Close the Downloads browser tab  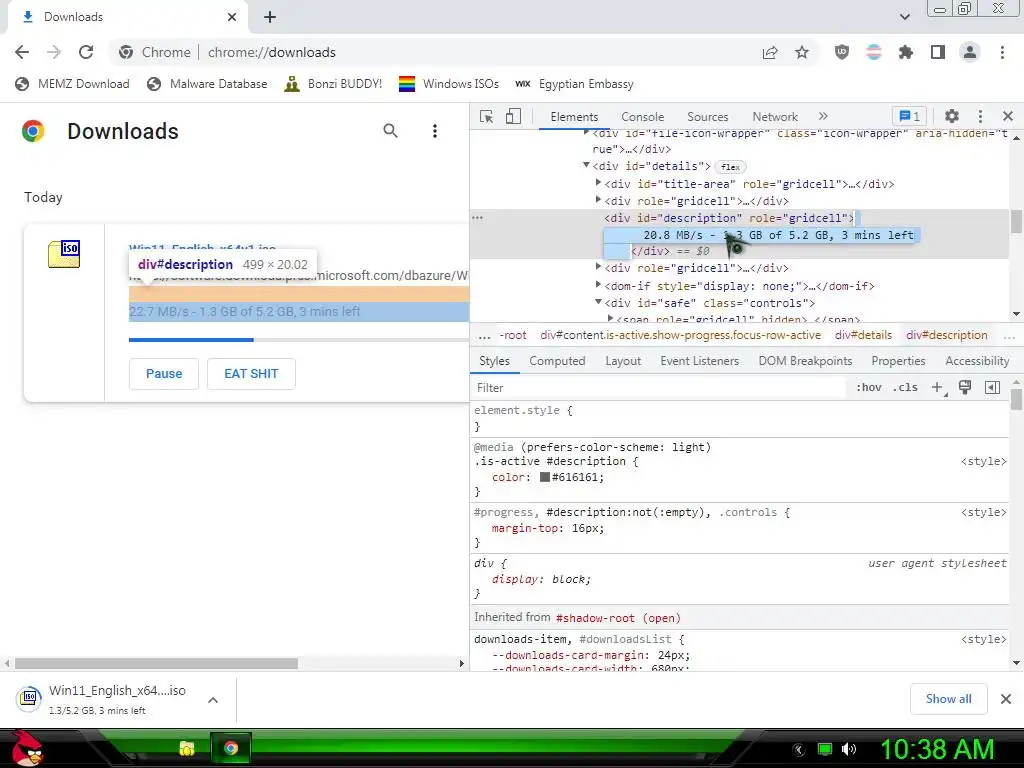232,17
